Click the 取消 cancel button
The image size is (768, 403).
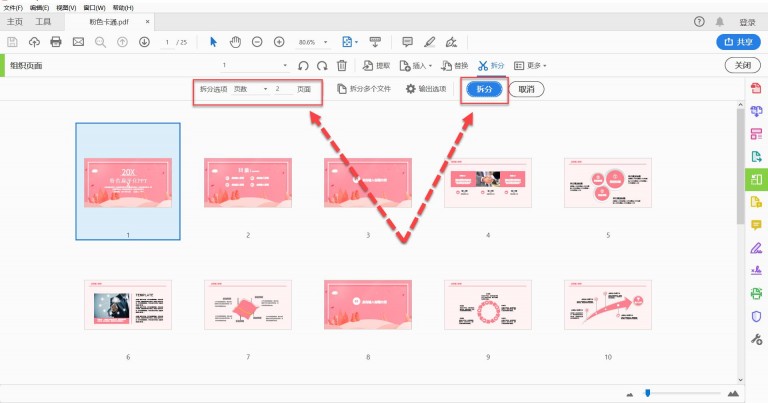point(526,89)
